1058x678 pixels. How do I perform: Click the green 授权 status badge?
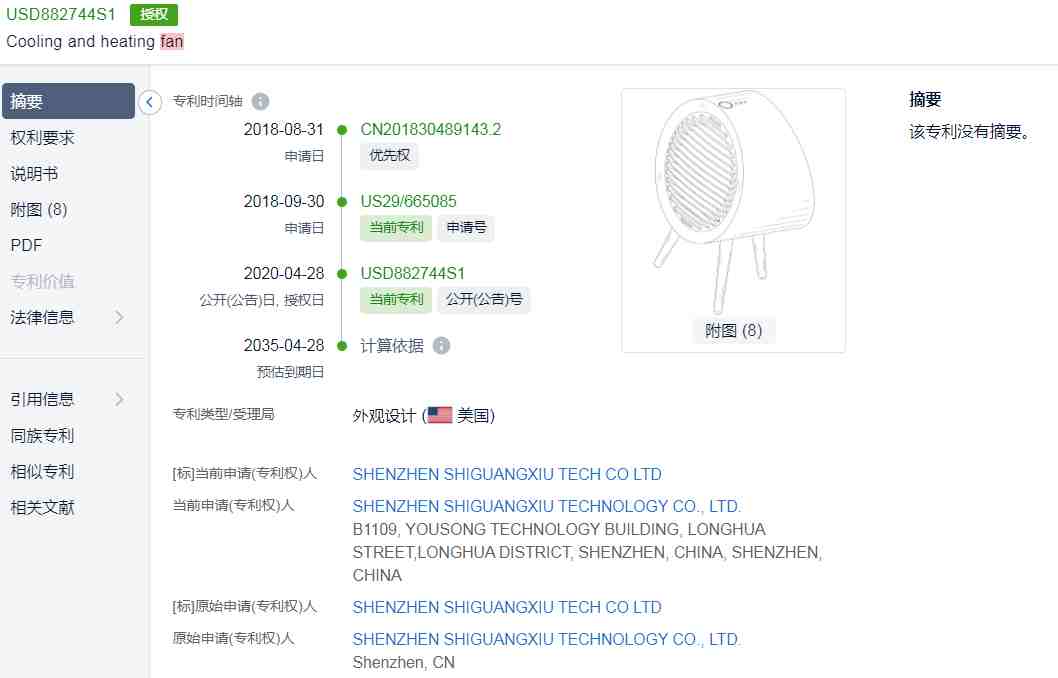pyautogui.click(x=154, y=14)
